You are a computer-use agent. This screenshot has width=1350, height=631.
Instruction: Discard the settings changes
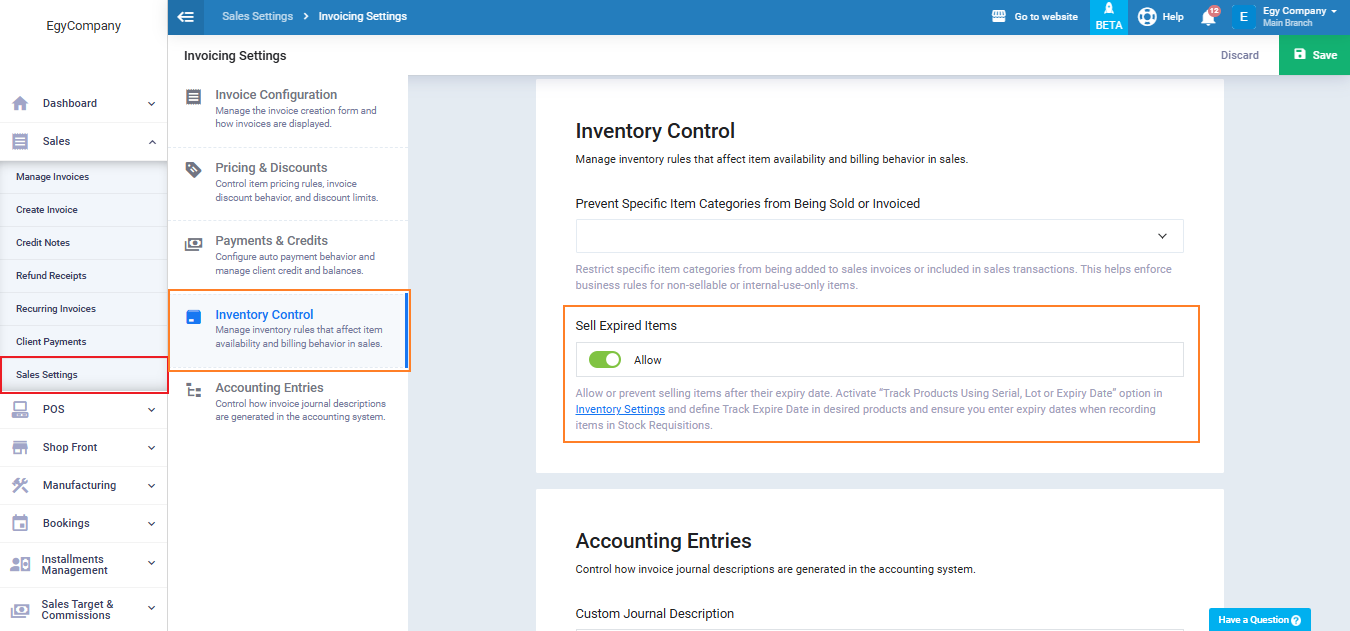[x=1239, y=55]
